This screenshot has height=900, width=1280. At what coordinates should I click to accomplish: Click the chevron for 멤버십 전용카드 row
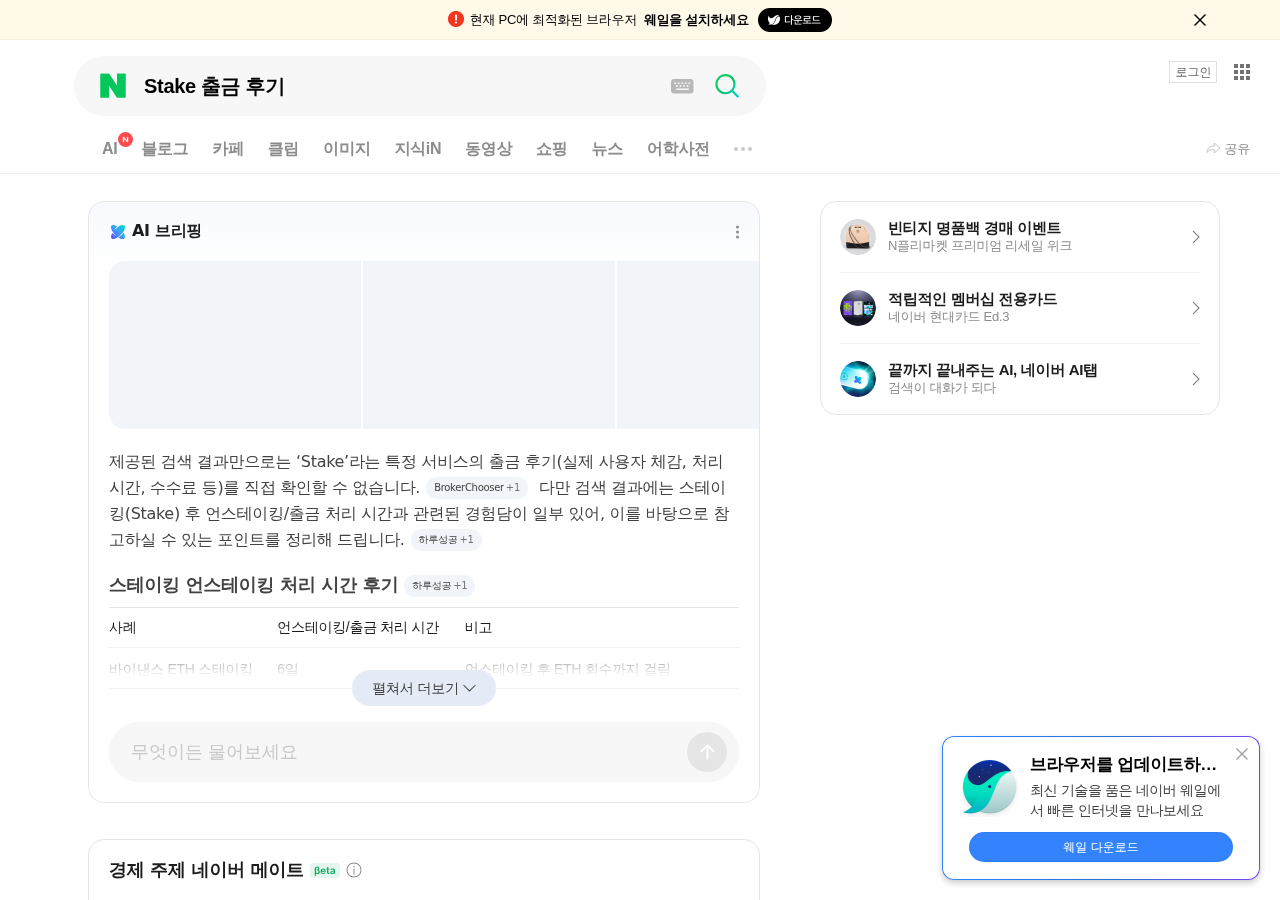point(1195,308)
